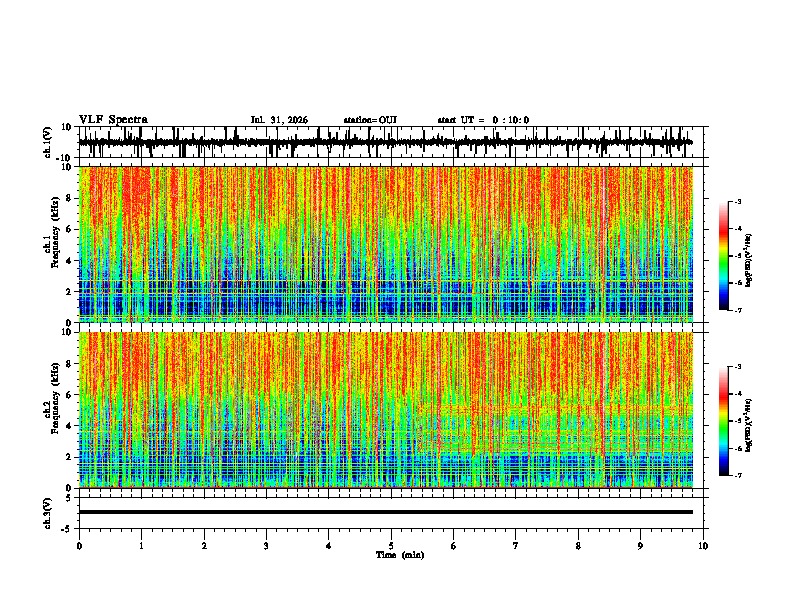Click time axis tick label "8"
This screenshot has width=792, height=612.
(578, 546)
